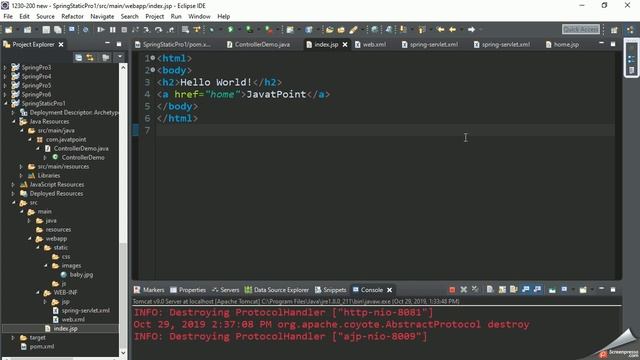Click the debug Terminate (stop) toolbar icon

coord(124,29)
